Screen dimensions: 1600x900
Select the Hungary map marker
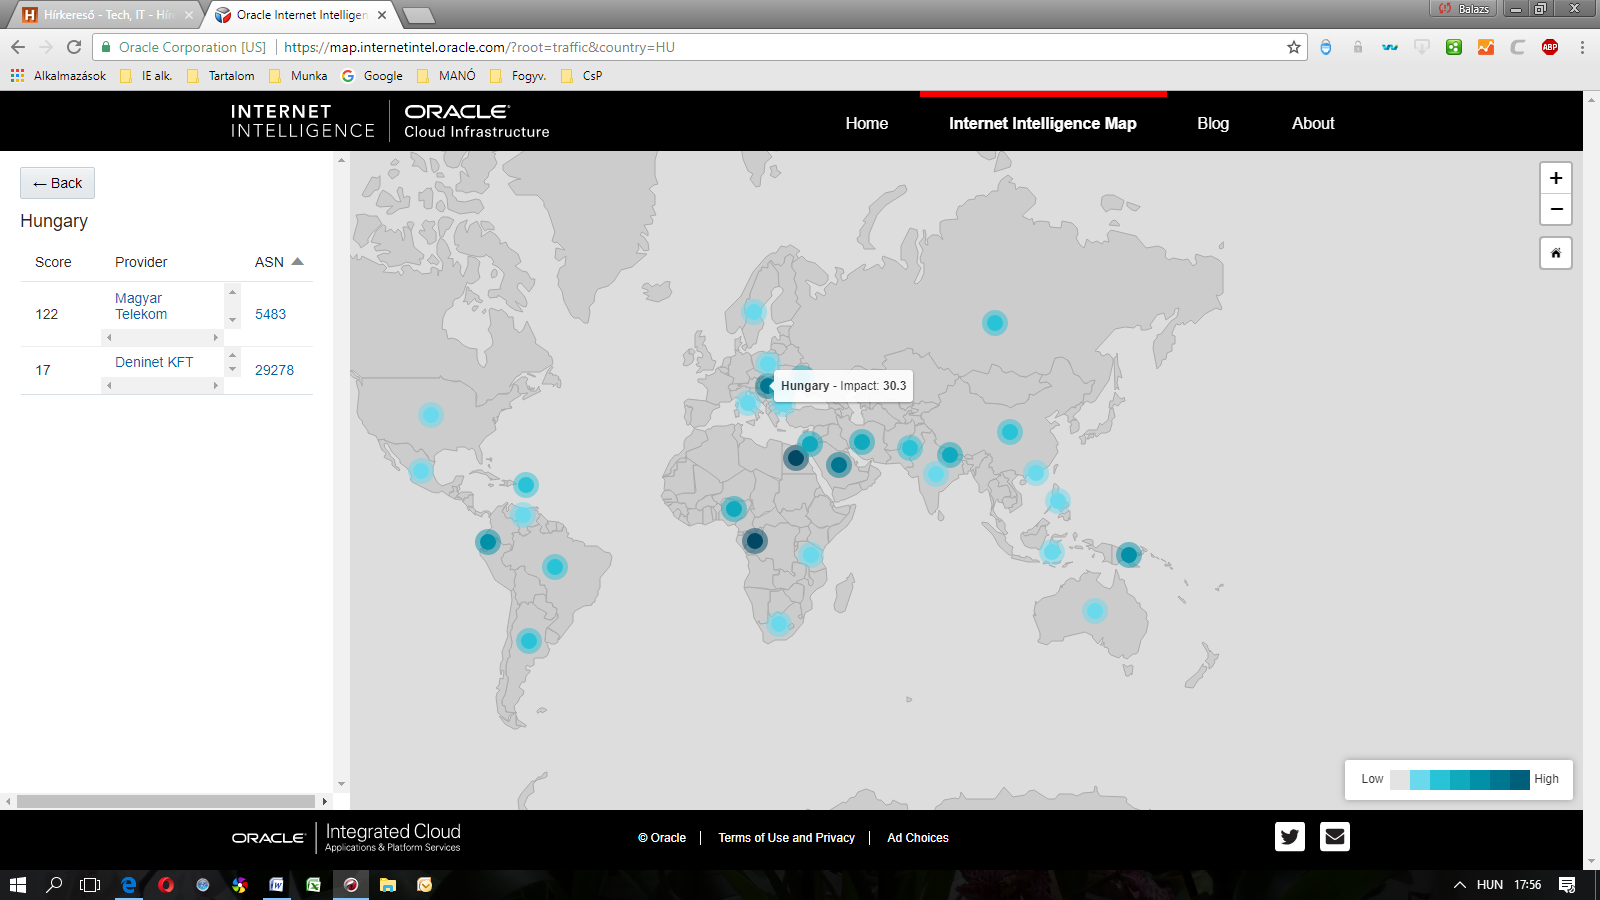point(766,385)
